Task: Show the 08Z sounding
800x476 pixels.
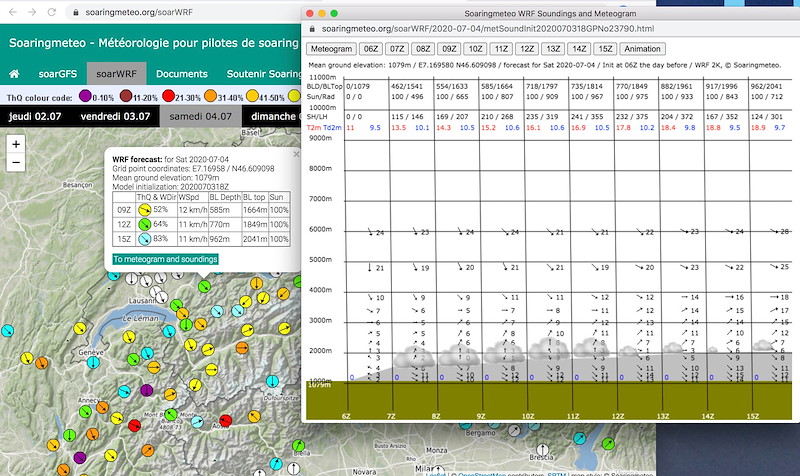Action: pos(423,49)
